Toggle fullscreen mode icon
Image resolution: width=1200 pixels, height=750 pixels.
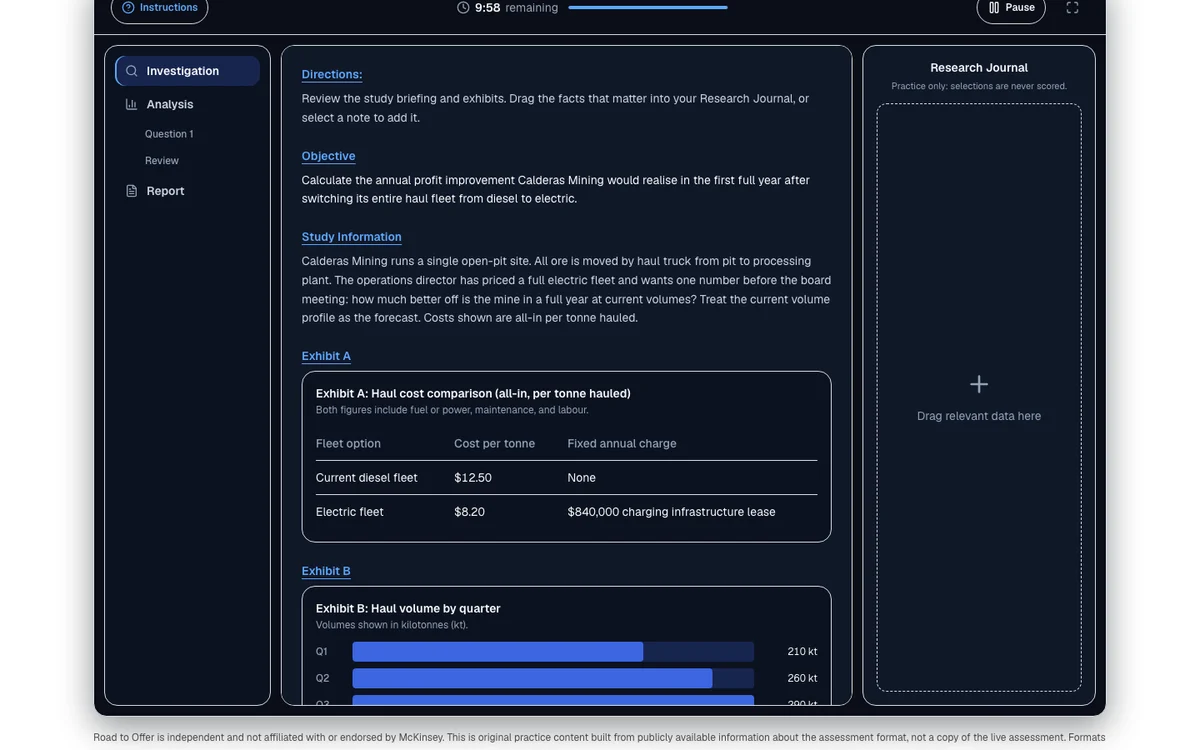[x=1072, y=7]
